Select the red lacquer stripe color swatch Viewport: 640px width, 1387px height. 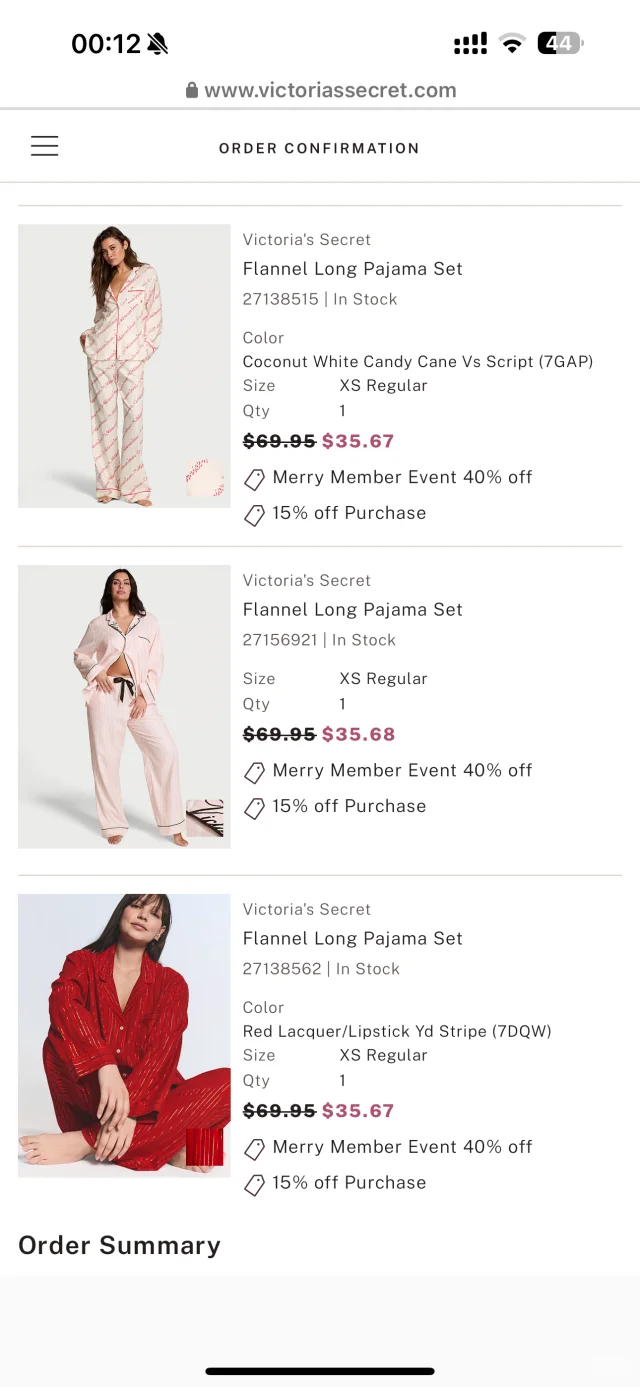(x=204, y=1147)
